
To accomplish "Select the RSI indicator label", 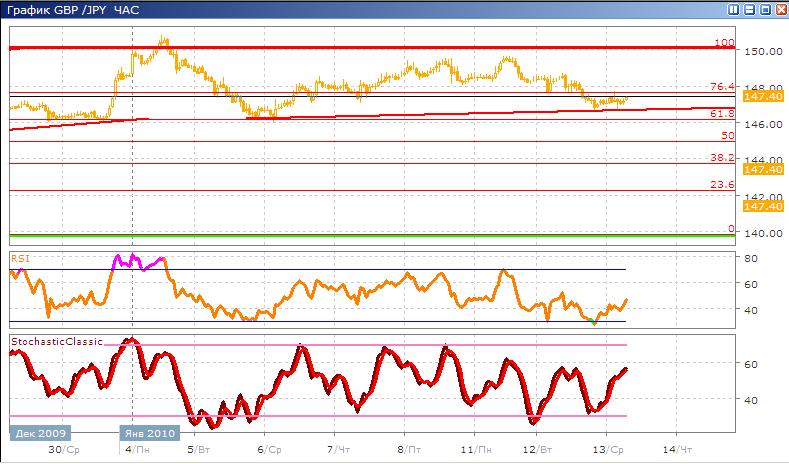I will [20, 257].
